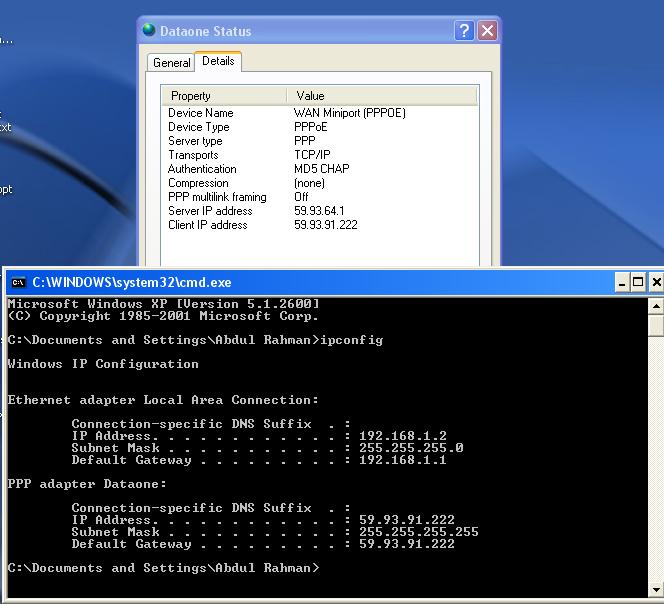Screen dimensions: 664x604
Task: Click the Dataone Status globe icon
Action: 149,30
